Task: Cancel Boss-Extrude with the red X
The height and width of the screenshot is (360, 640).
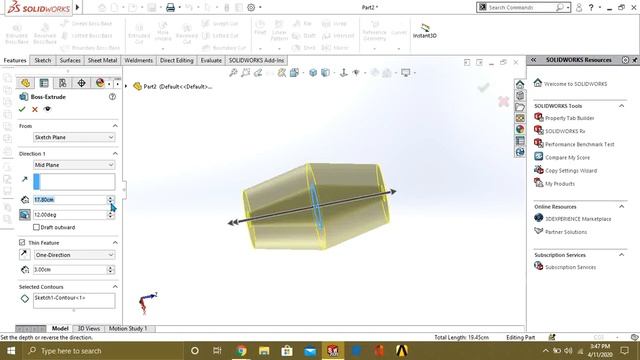Action: [35, 109]
